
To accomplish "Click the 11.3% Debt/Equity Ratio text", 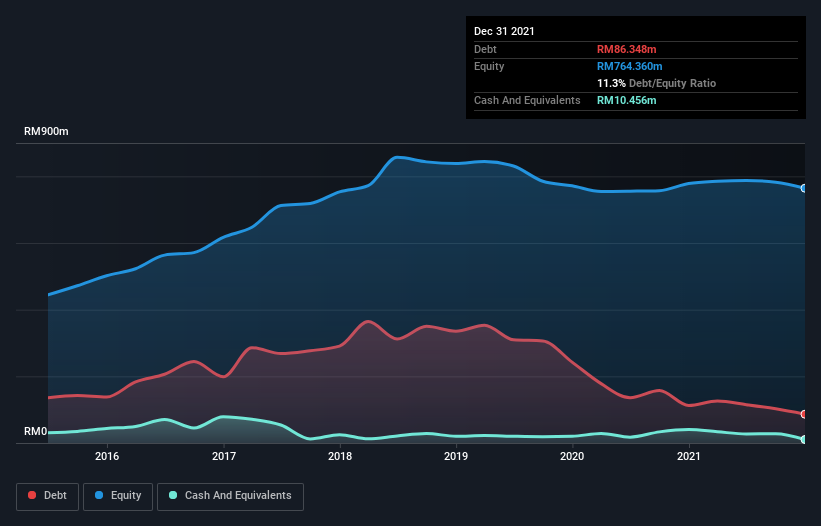I will (656, 83).
